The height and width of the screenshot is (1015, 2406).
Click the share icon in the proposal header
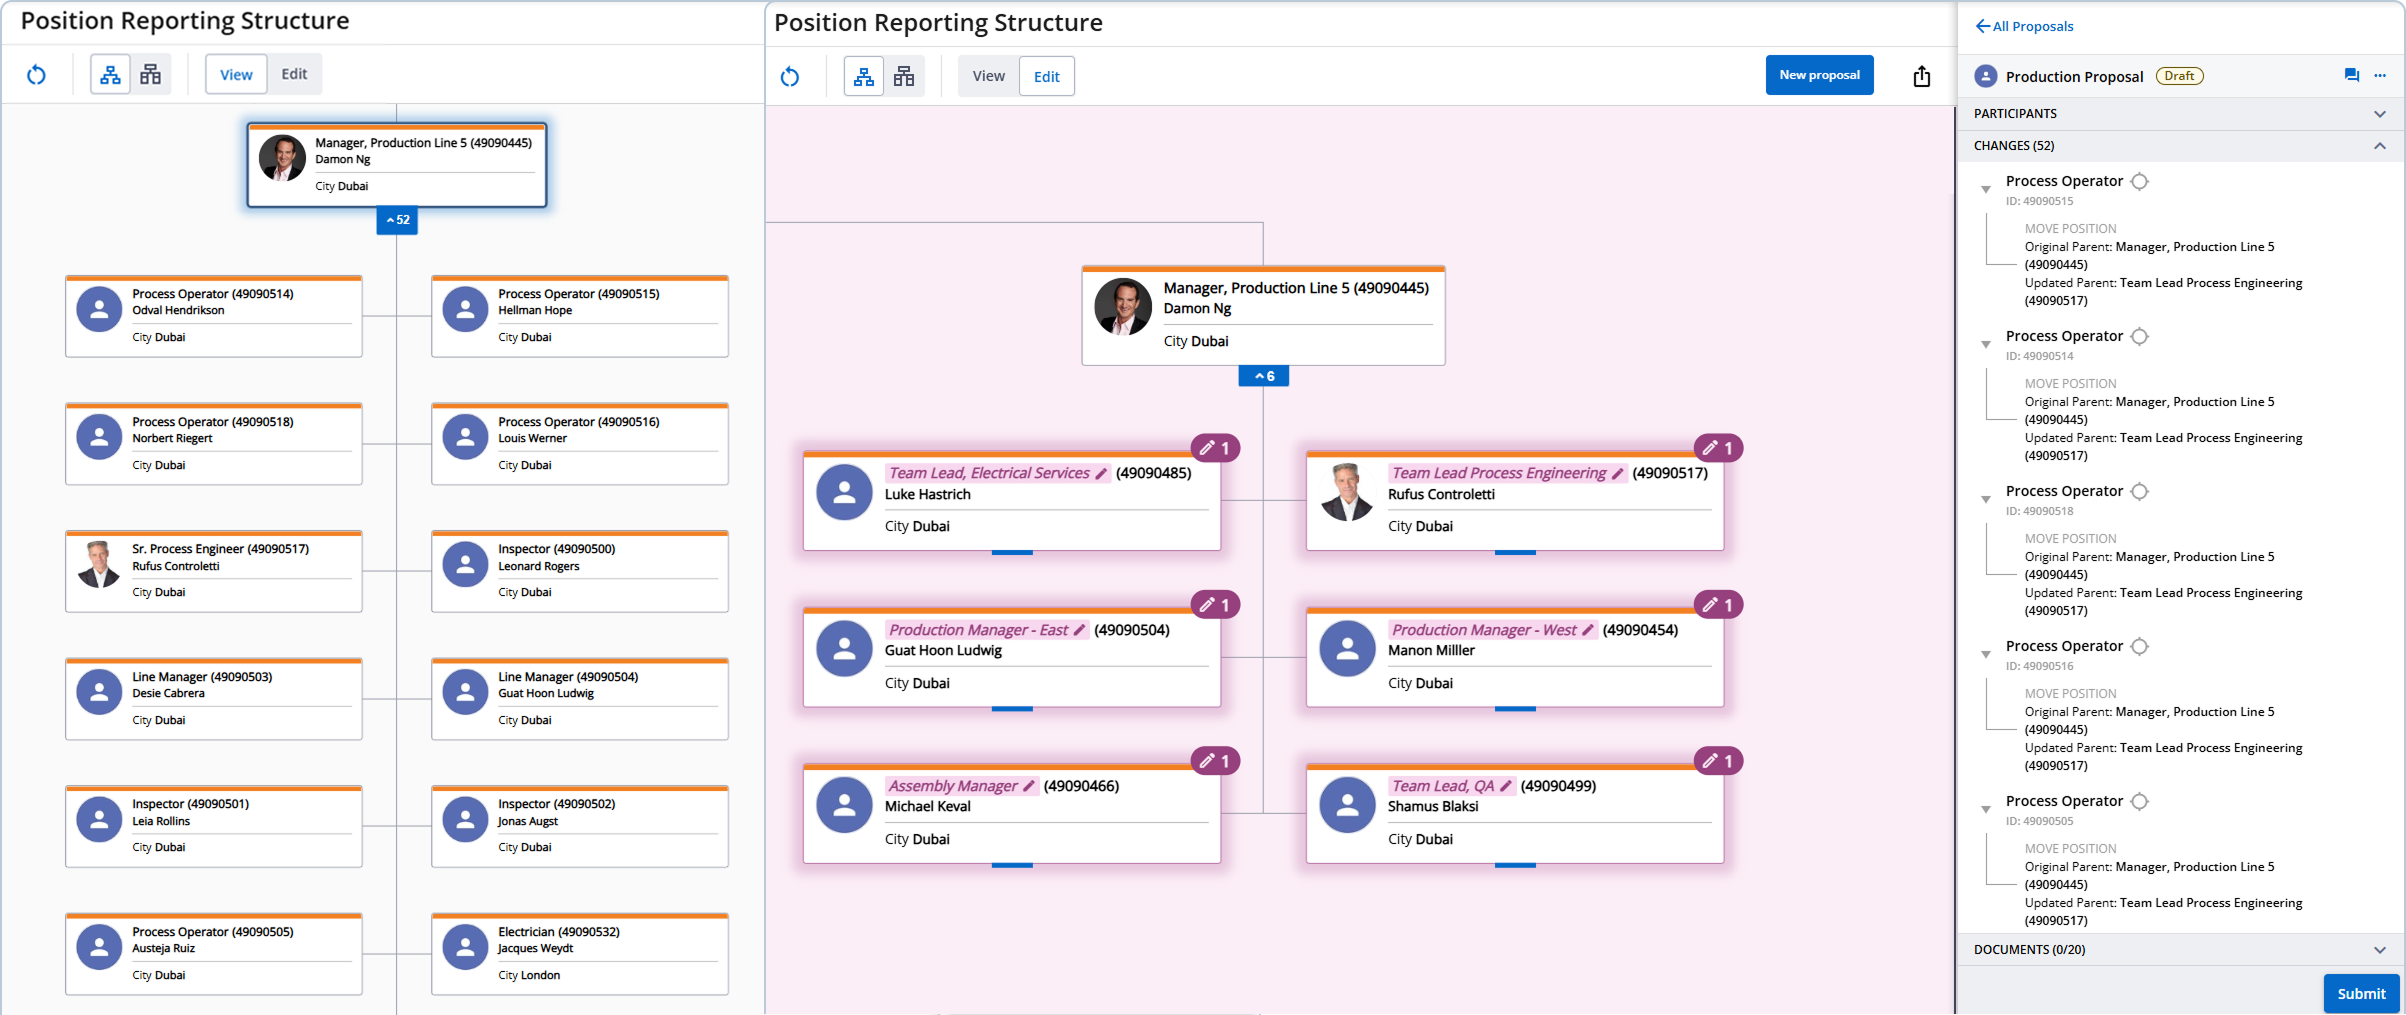click(x=1921, y=75)
